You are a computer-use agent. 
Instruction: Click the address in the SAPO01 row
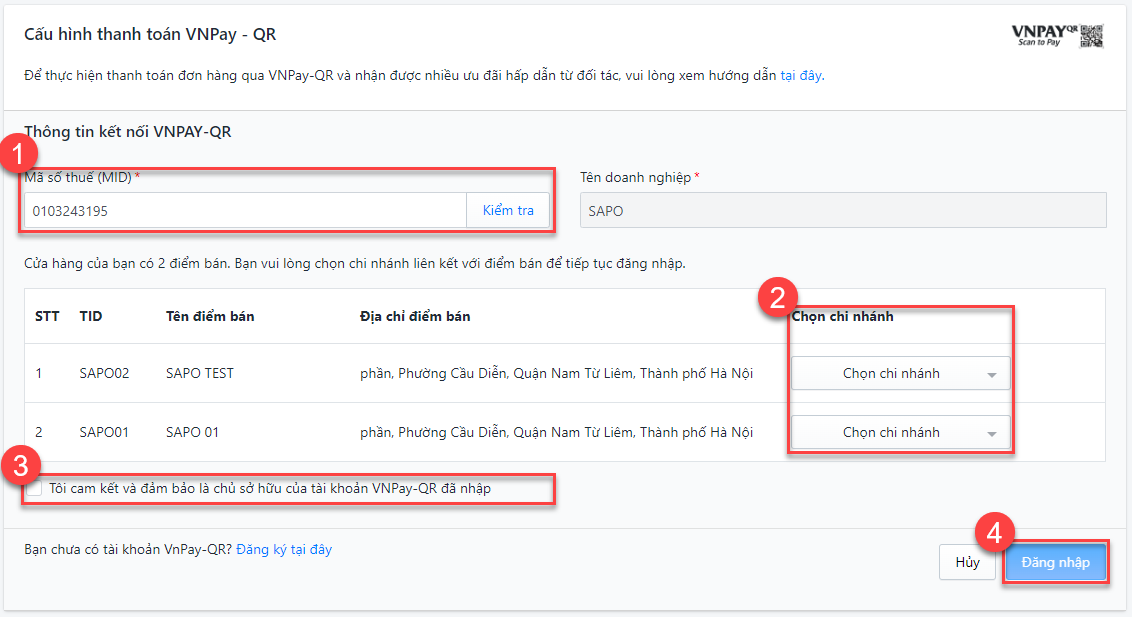coord(557,432)
